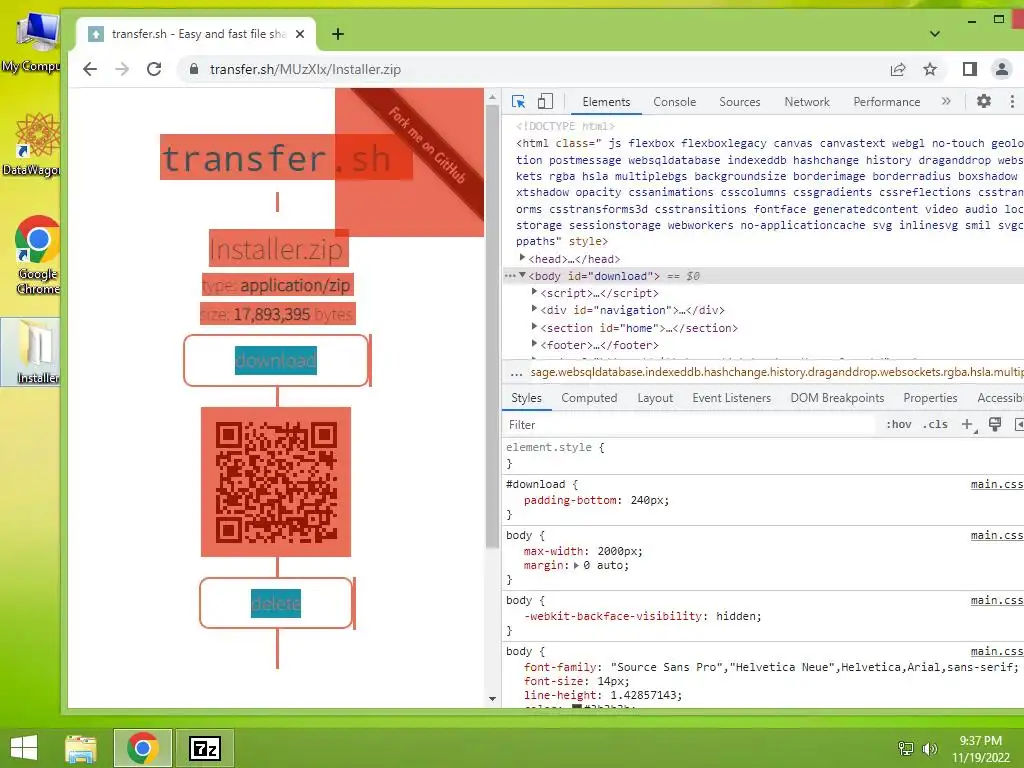The image size is (1024, 768).
Task: Open Event Listeners tab
Action: pos(731,398)
